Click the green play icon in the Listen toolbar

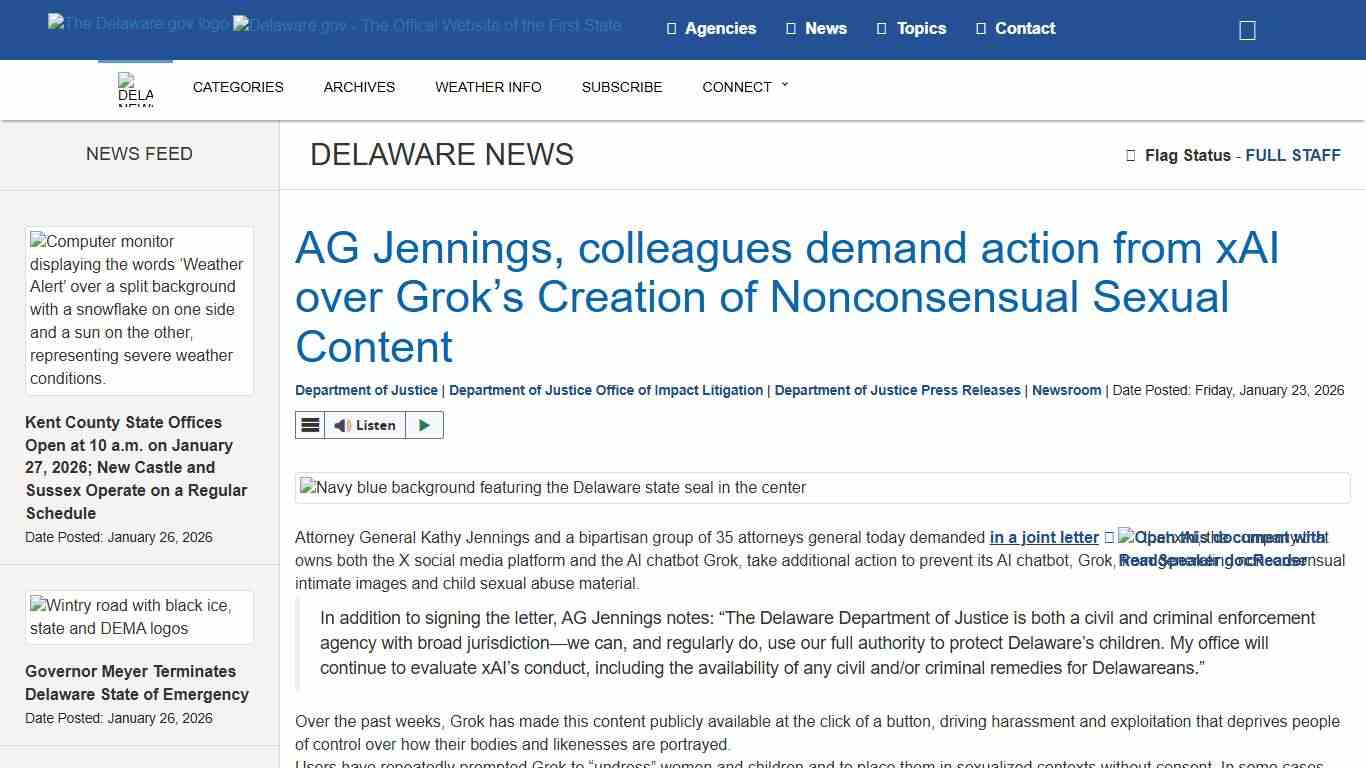[x=424, y=425]
